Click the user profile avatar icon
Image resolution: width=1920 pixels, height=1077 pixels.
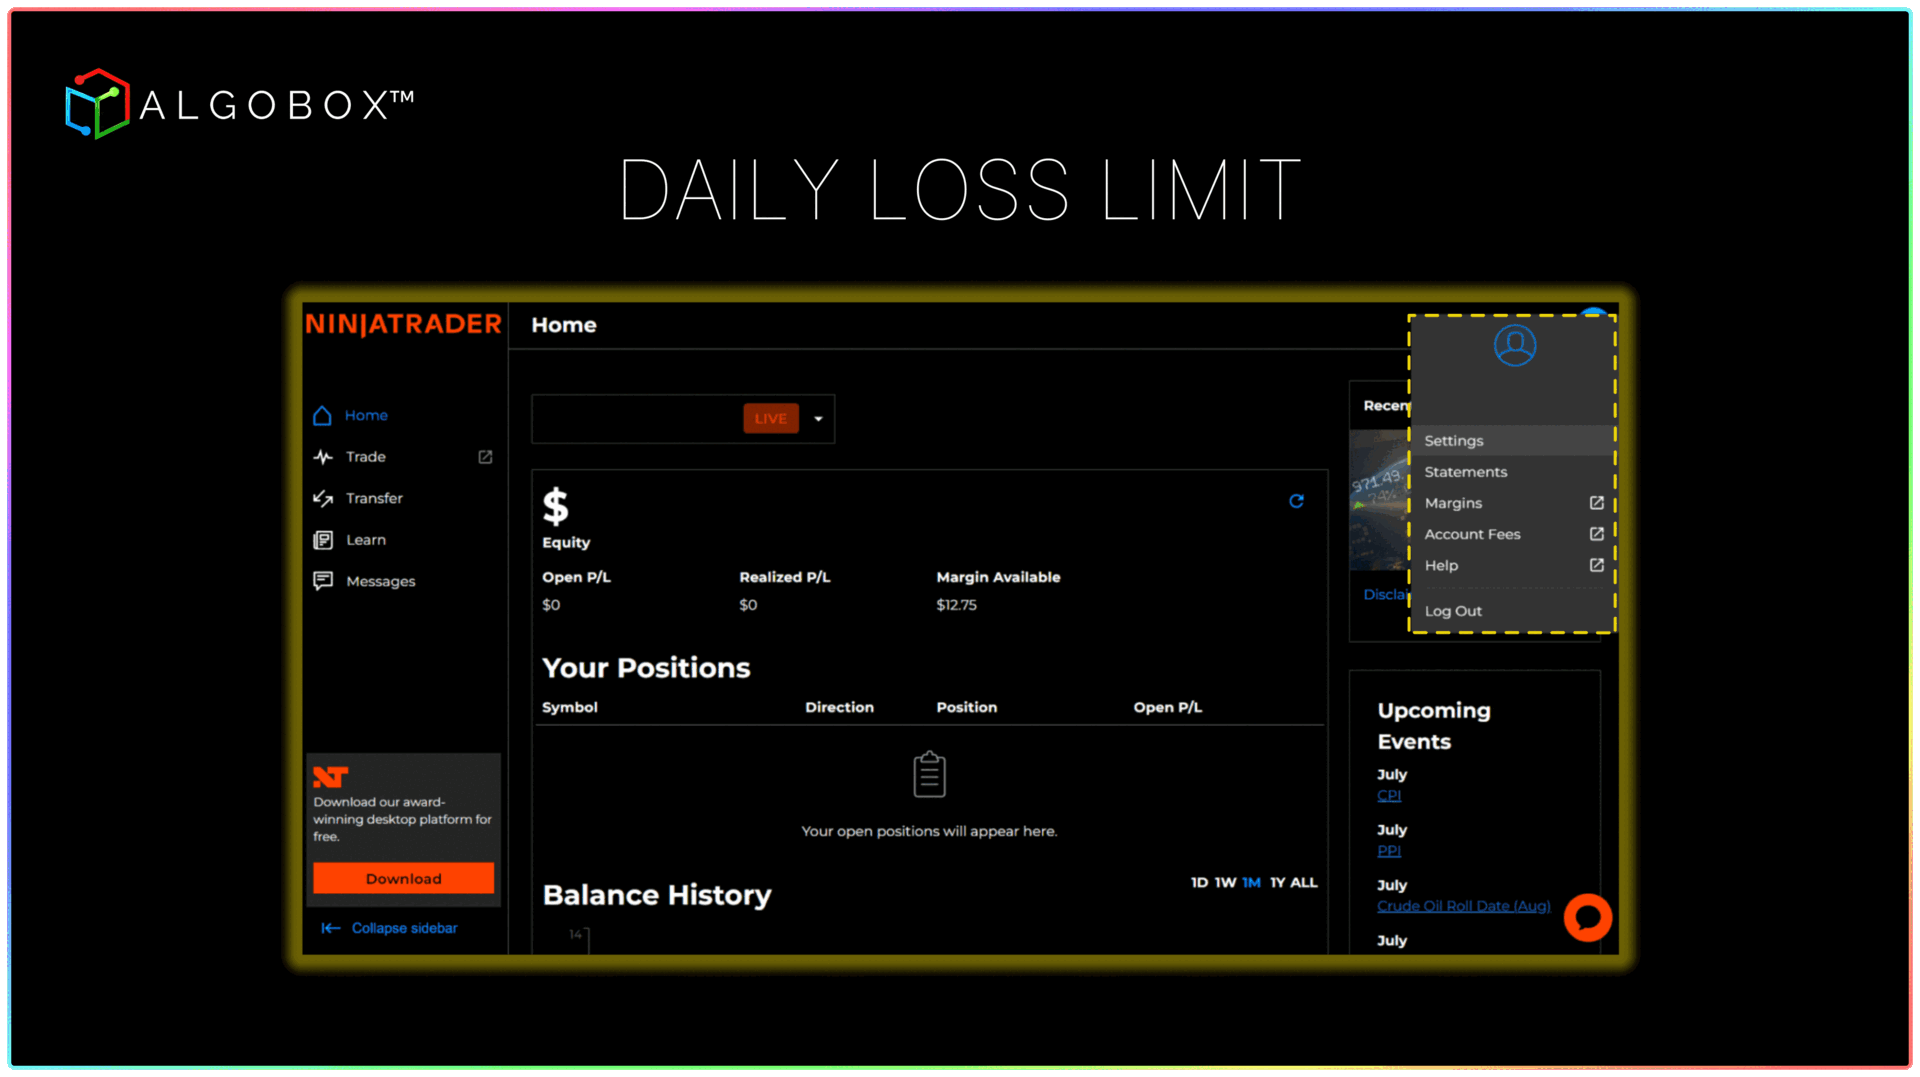pos(1514,345)
